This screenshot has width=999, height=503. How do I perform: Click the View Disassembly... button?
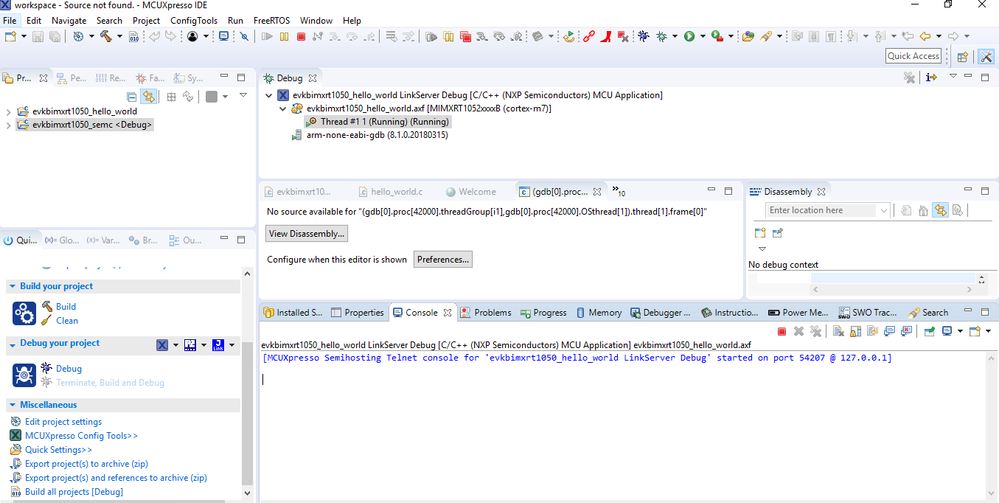point(307,234)
